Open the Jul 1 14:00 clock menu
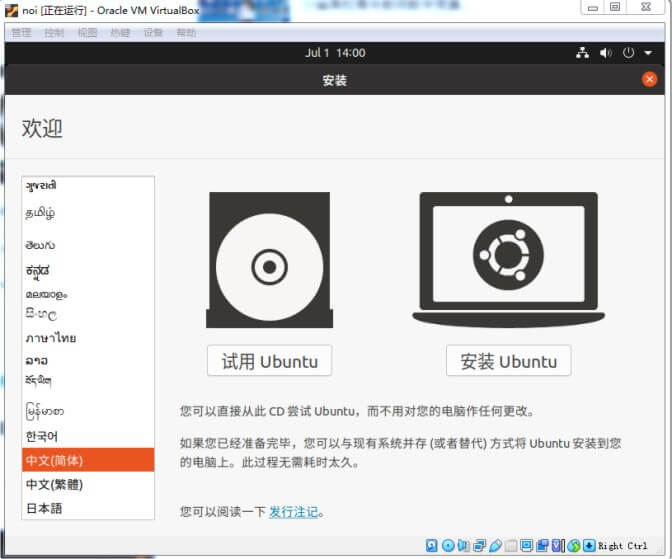Image resolution: width=672 pixels, height=559 pixels. coord(335,53)
